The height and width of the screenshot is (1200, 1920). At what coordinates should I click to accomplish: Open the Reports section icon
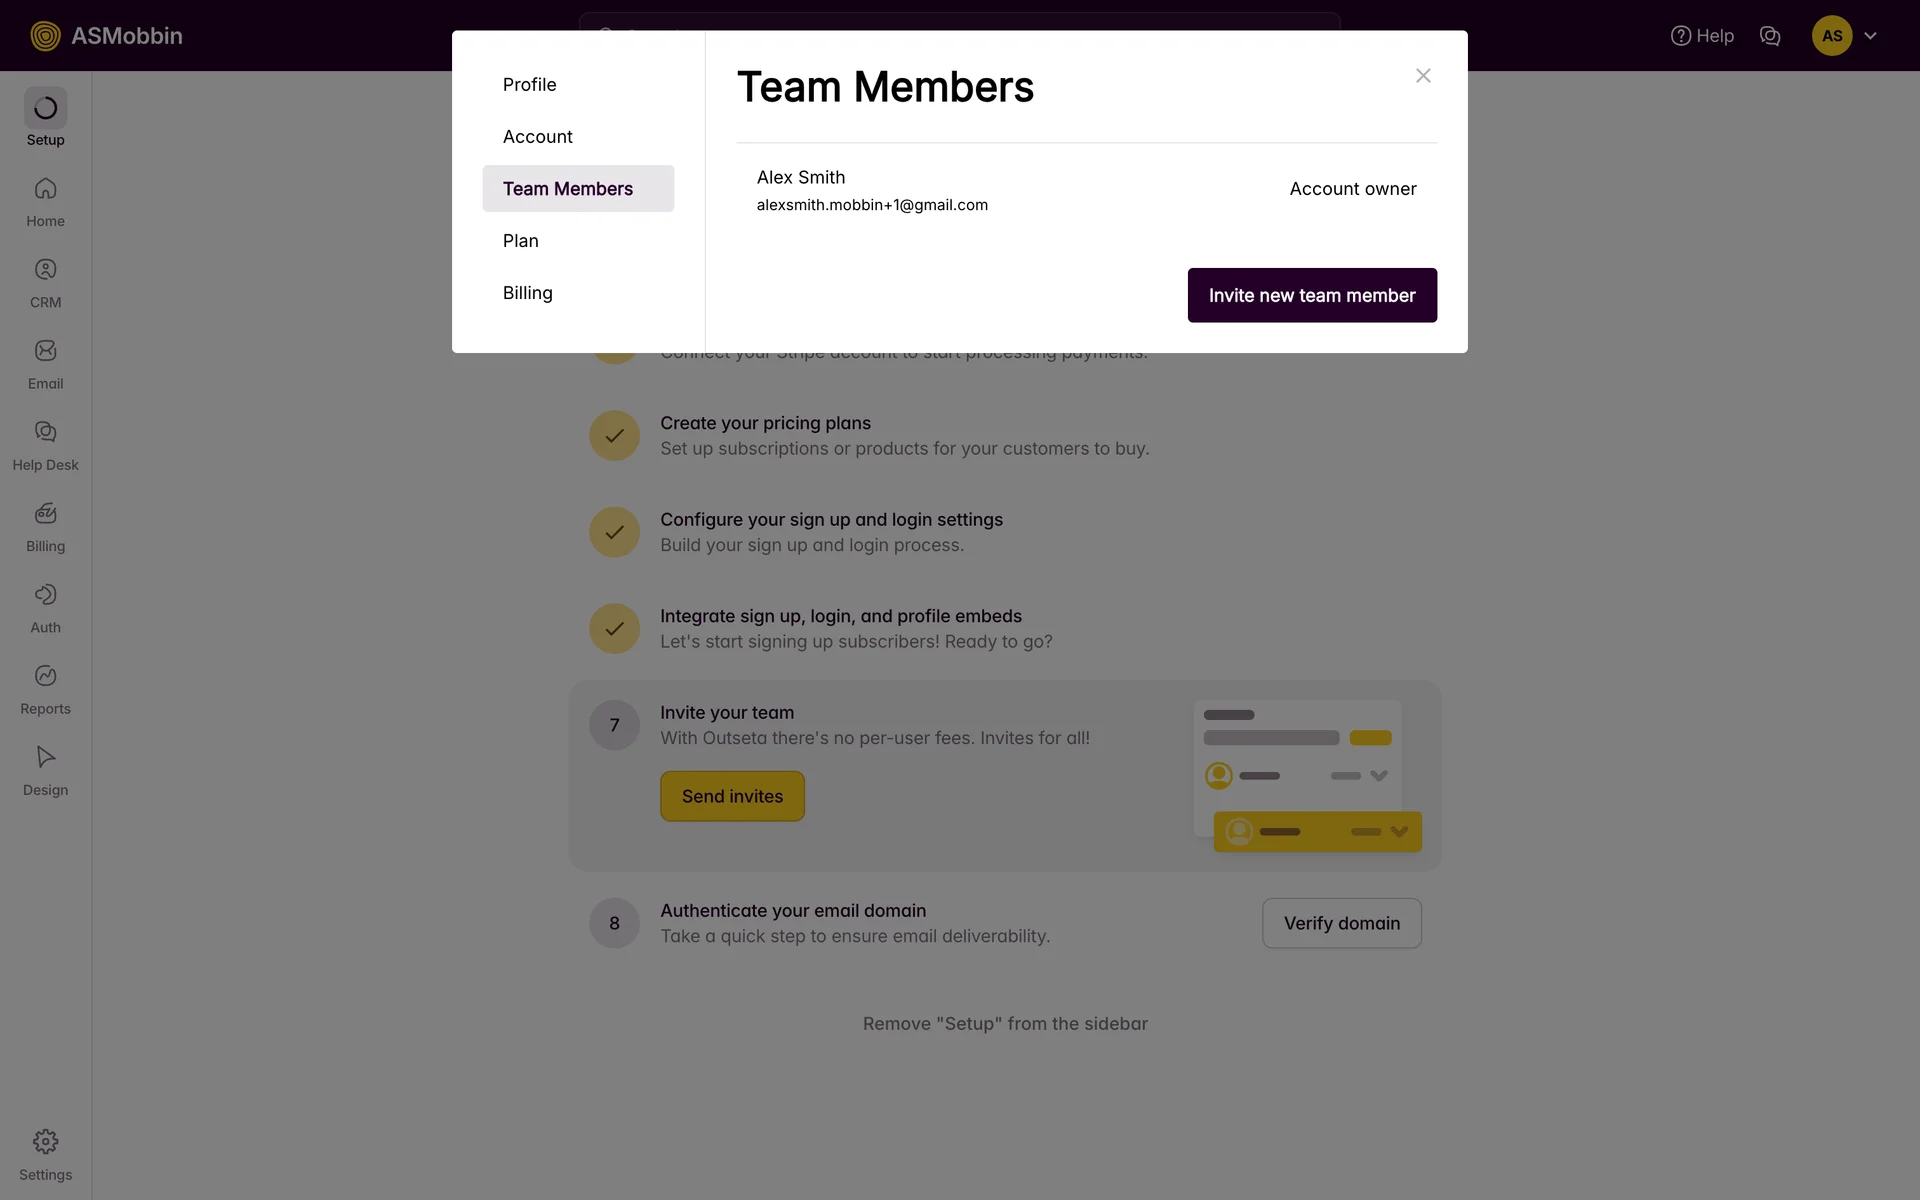[45, 677]
